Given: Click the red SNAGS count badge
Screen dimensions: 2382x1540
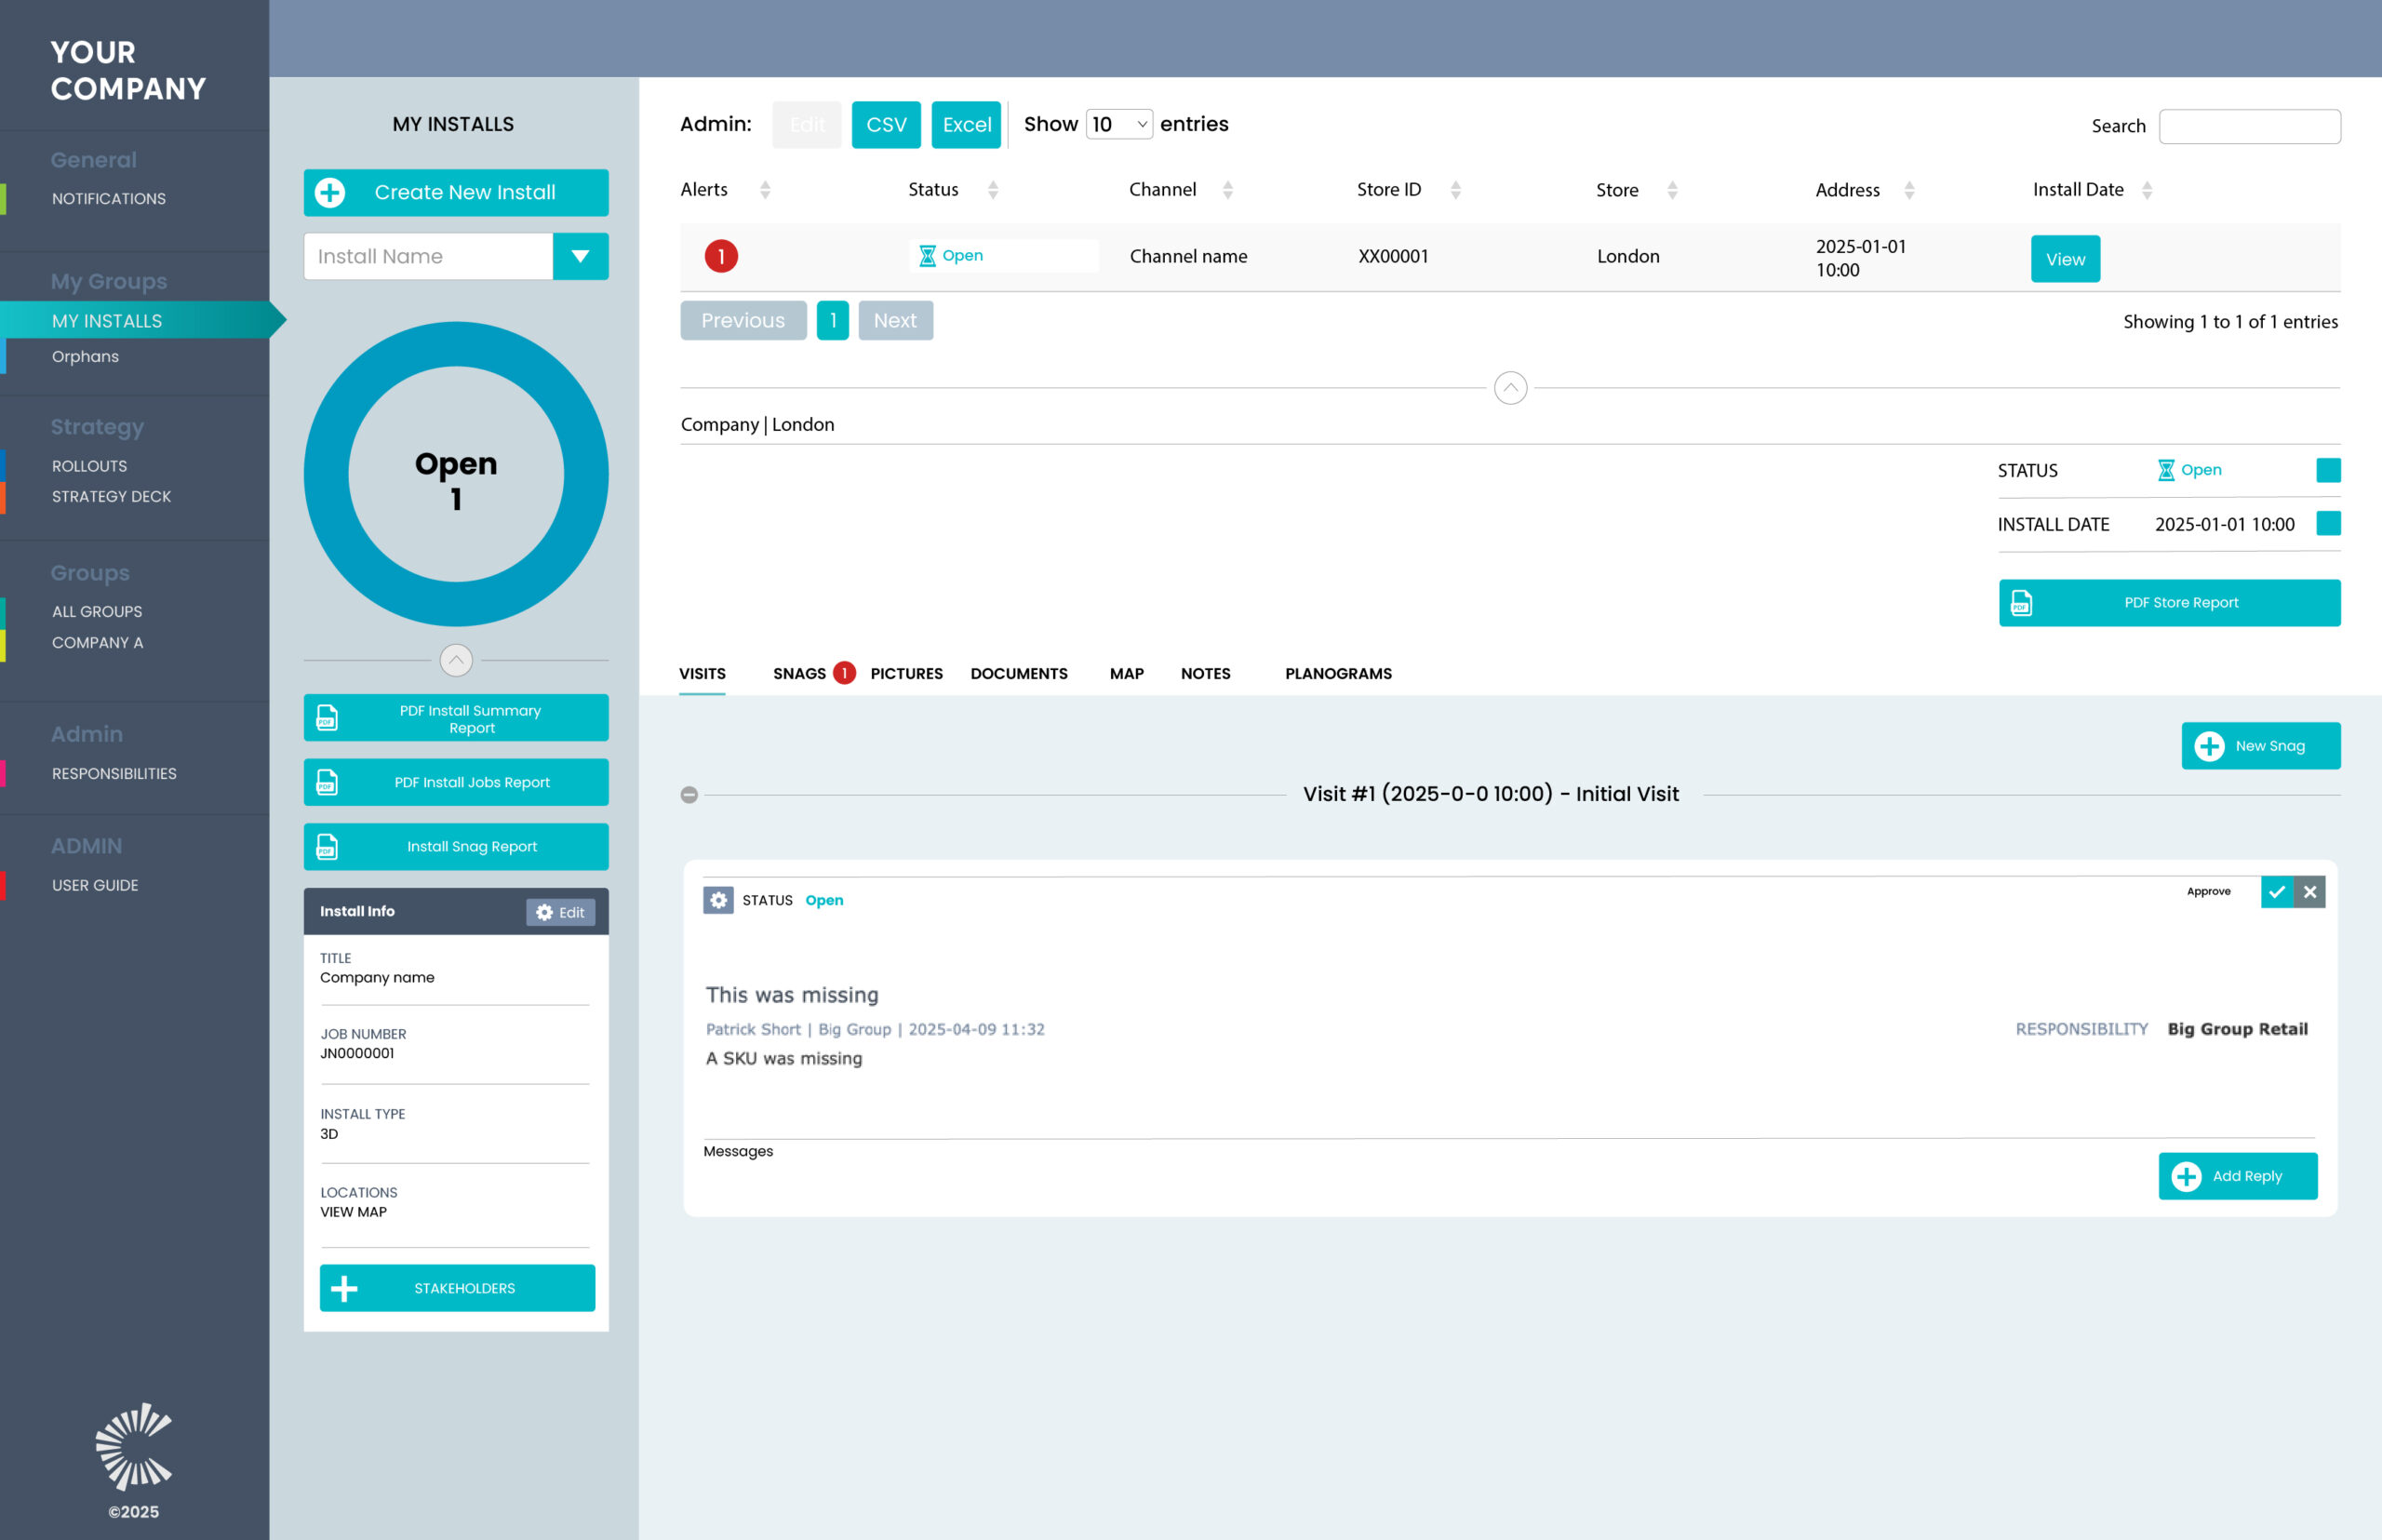Looking at the screenshot, I should tap(844, 673).
